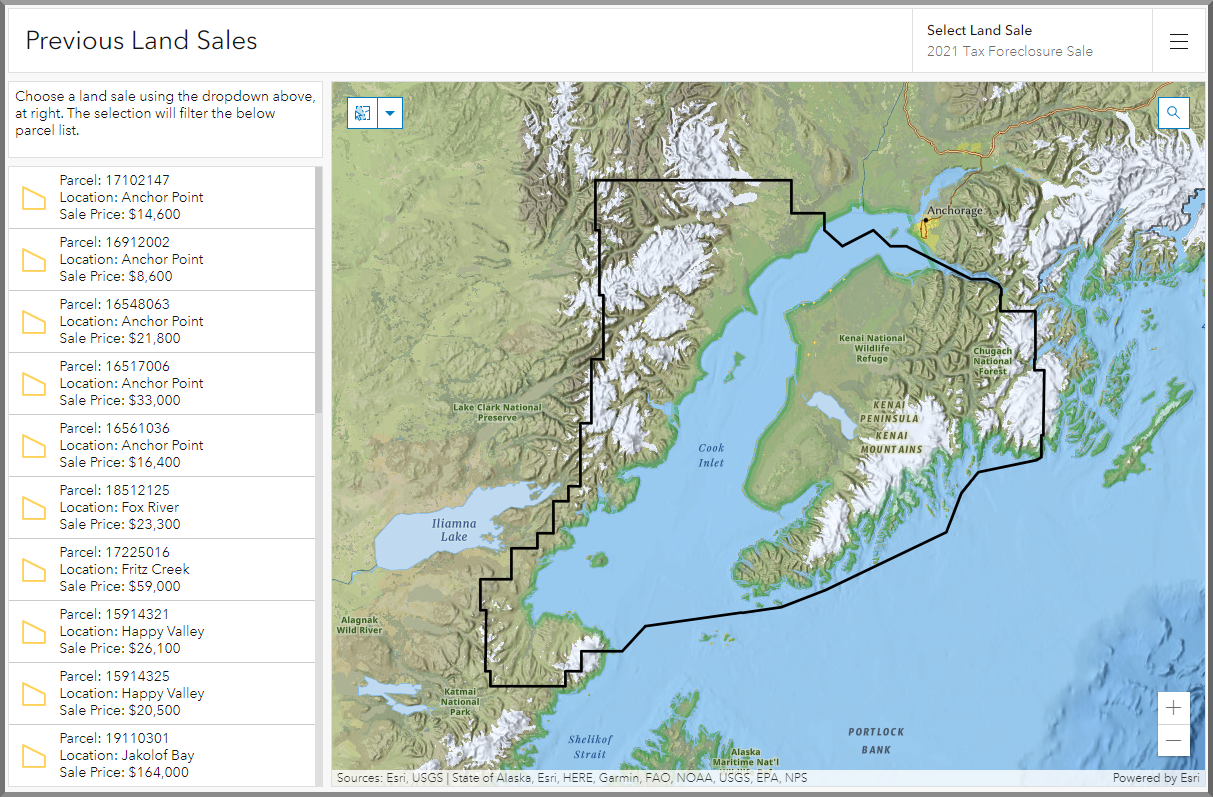Open the hamburger menu icon
This screenshot has width=1213, height=797.
coord(1179,41)
